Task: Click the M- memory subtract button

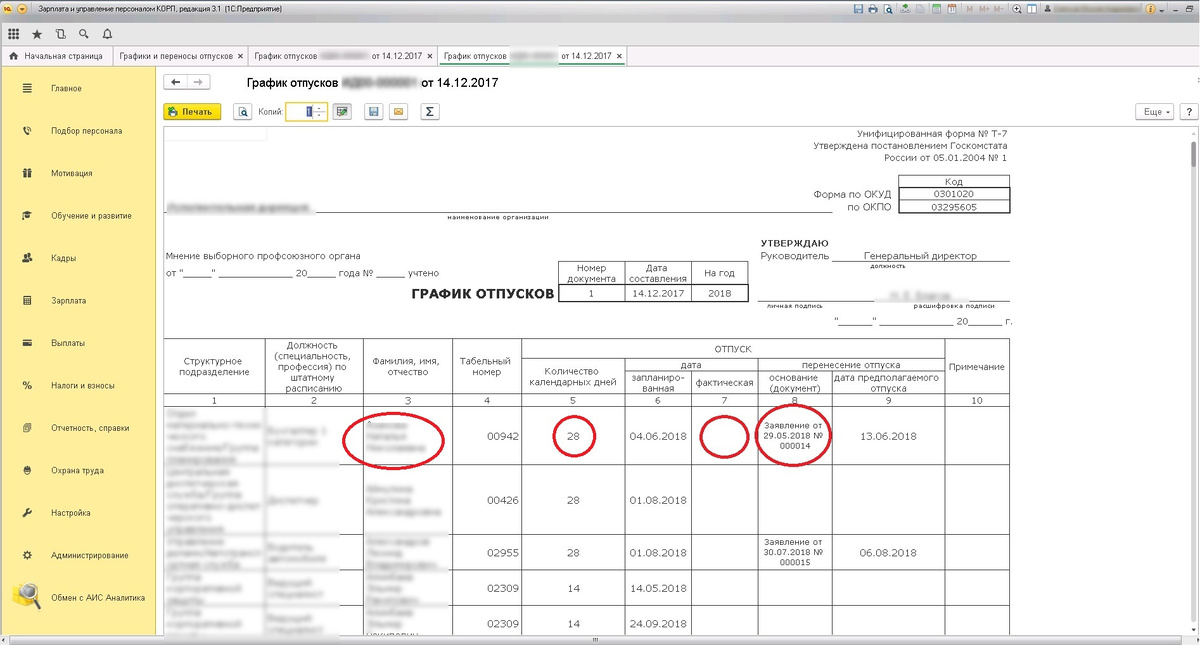Action: (999, 9)
